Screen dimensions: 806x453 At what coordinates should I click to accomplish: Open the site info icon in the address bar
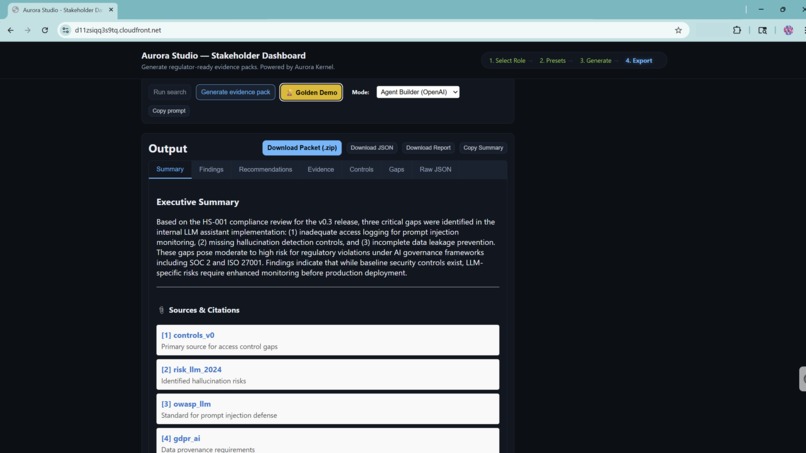[65, 30]
